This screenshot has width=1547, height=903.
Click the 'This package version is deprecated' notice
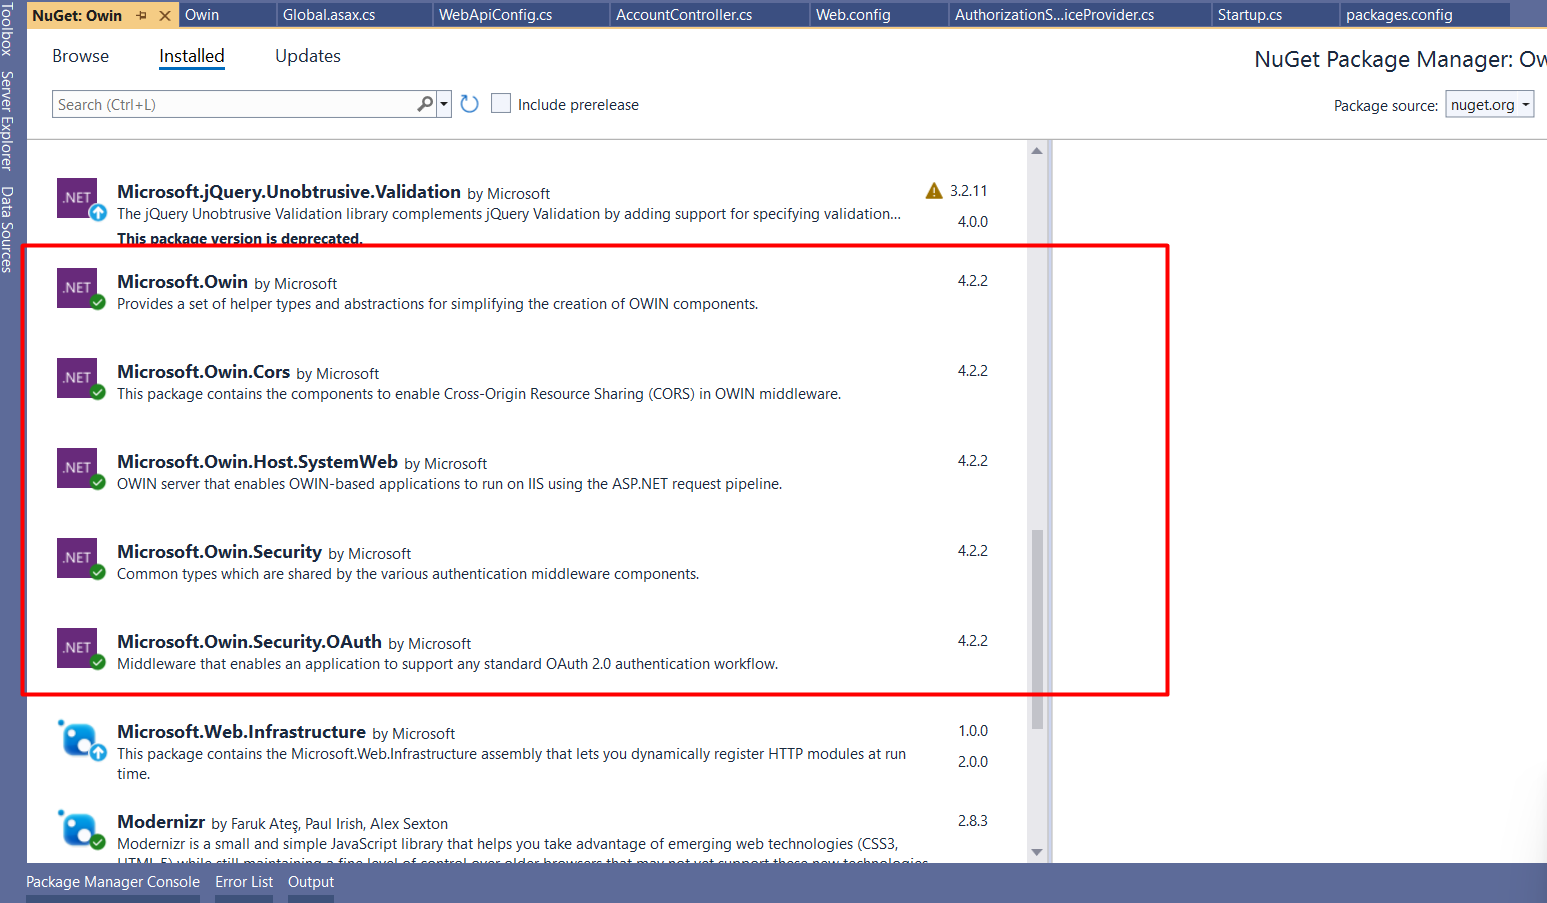click(x=240, y=239)
